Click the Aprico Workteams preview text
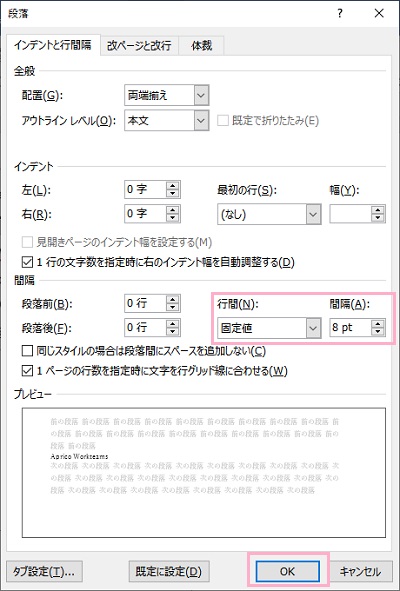Screen dimensions: 400x591 tap(79, 456)
